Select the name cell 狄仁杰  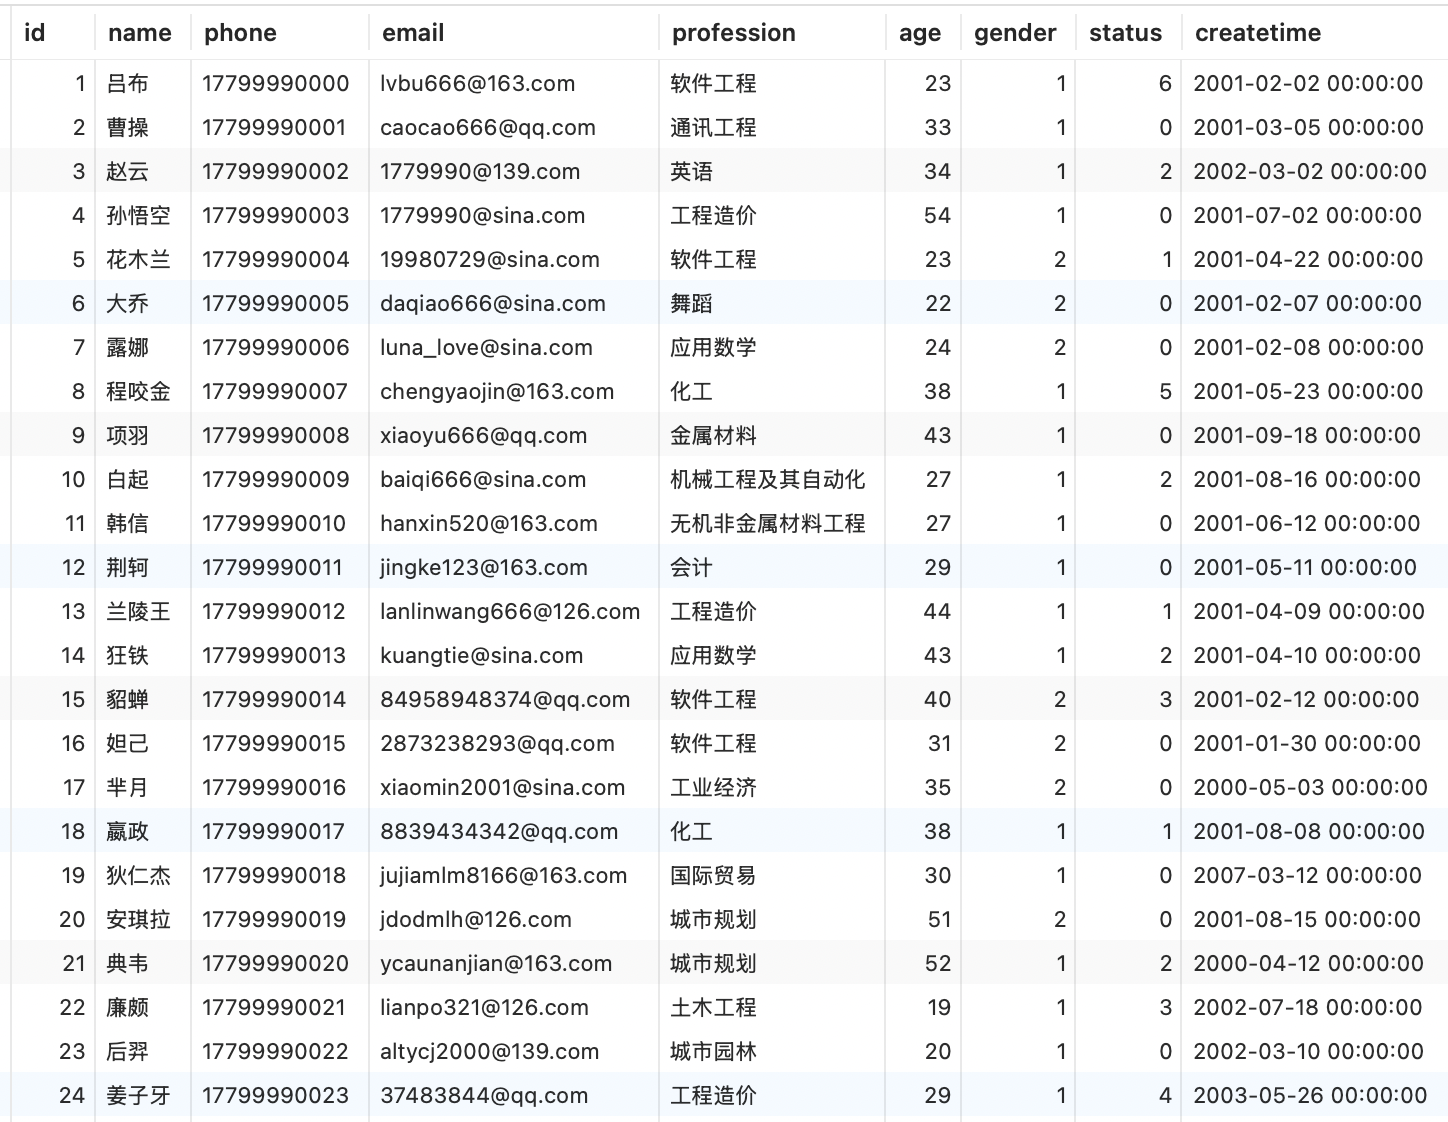(138, 876)
